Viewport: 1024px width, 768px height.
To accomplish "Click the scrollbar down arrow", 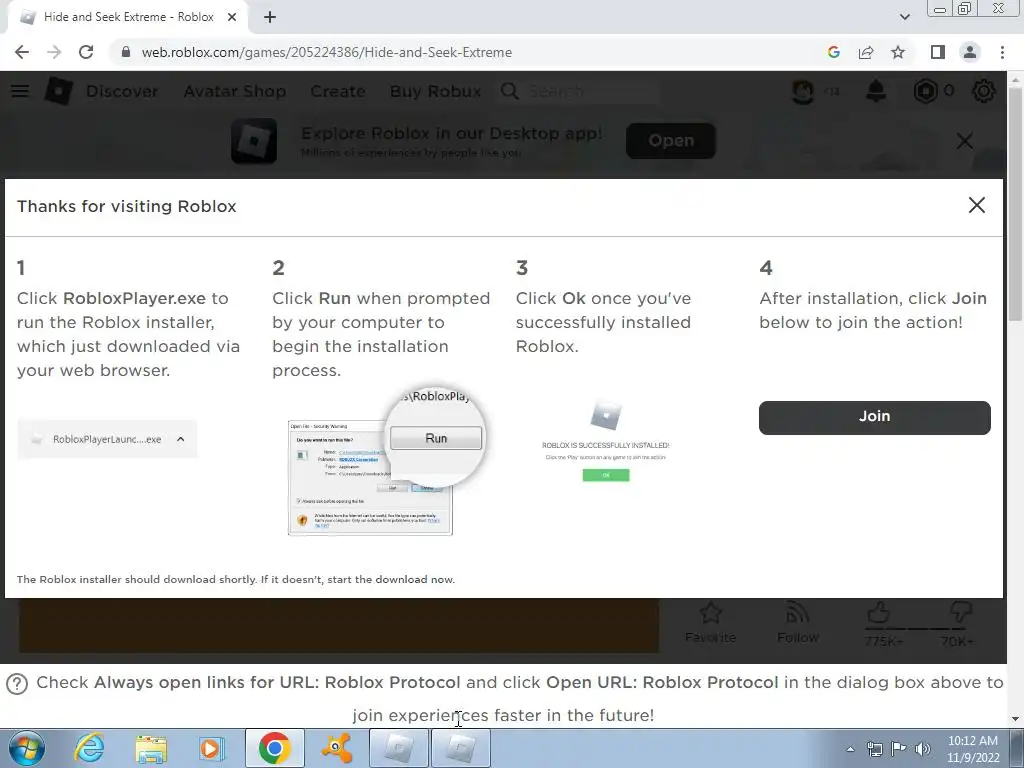I will [1016, 719].
